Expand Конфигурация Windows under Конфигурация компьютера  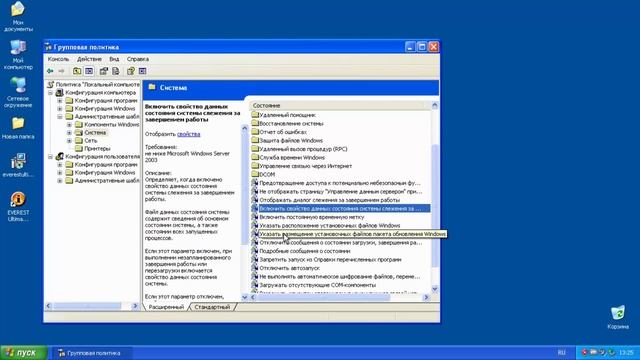60,109
